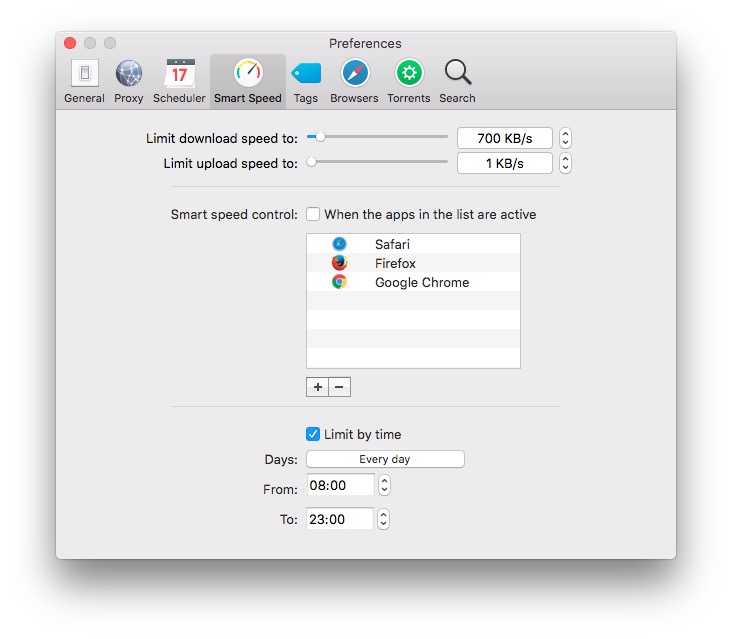Click the To time field showing 23:00
Image resolution: width=732 pixels, height=639 pixels.
[x=340, y=519]
